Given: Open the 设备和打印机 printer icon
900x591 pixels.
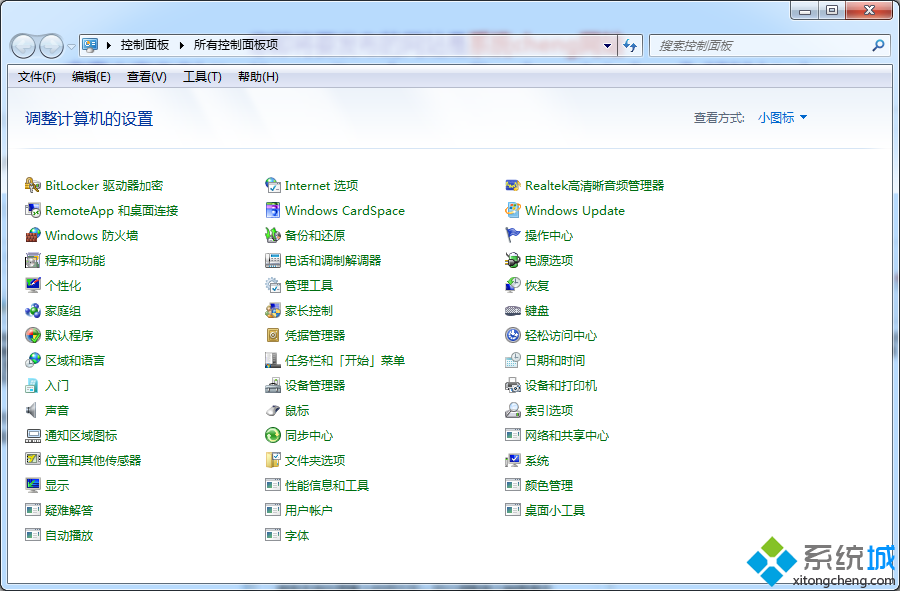Looking at the screenshot, I should (513, 386).
